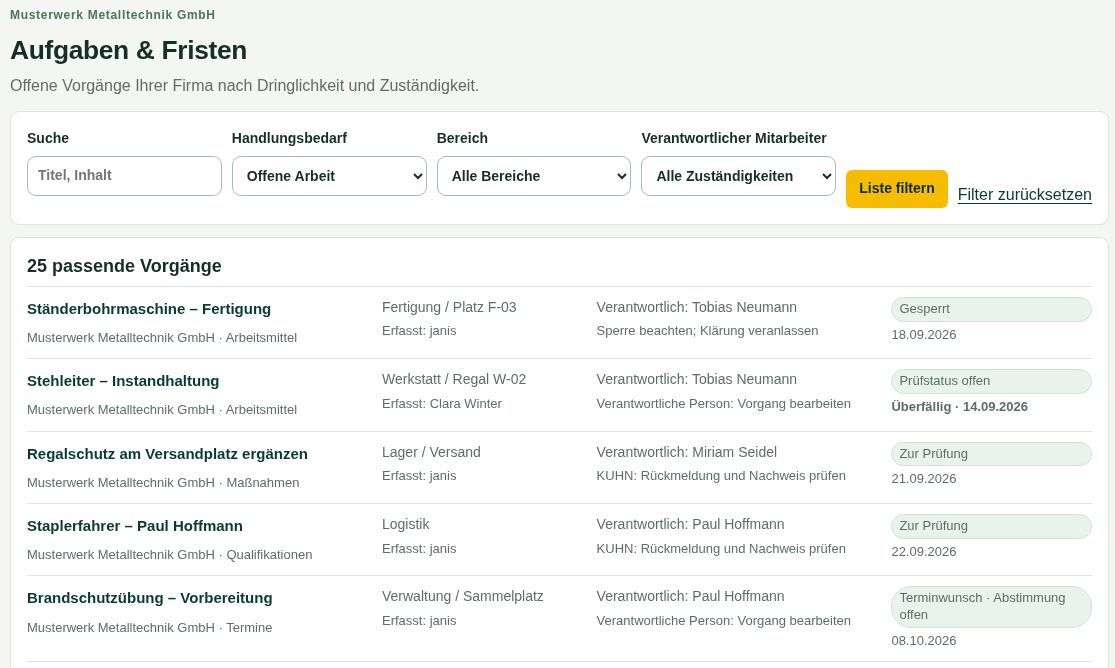Click Verantwortlich: Miriam Seidel text
1115x668 pixels.
coord(686,452)
